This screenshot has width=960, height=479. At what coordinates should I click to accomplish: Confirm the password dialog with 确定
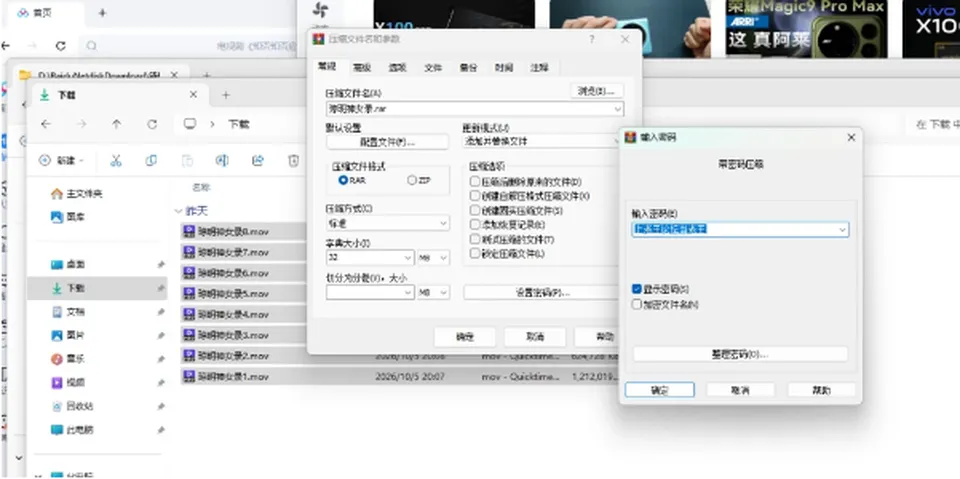coord(659,390)
